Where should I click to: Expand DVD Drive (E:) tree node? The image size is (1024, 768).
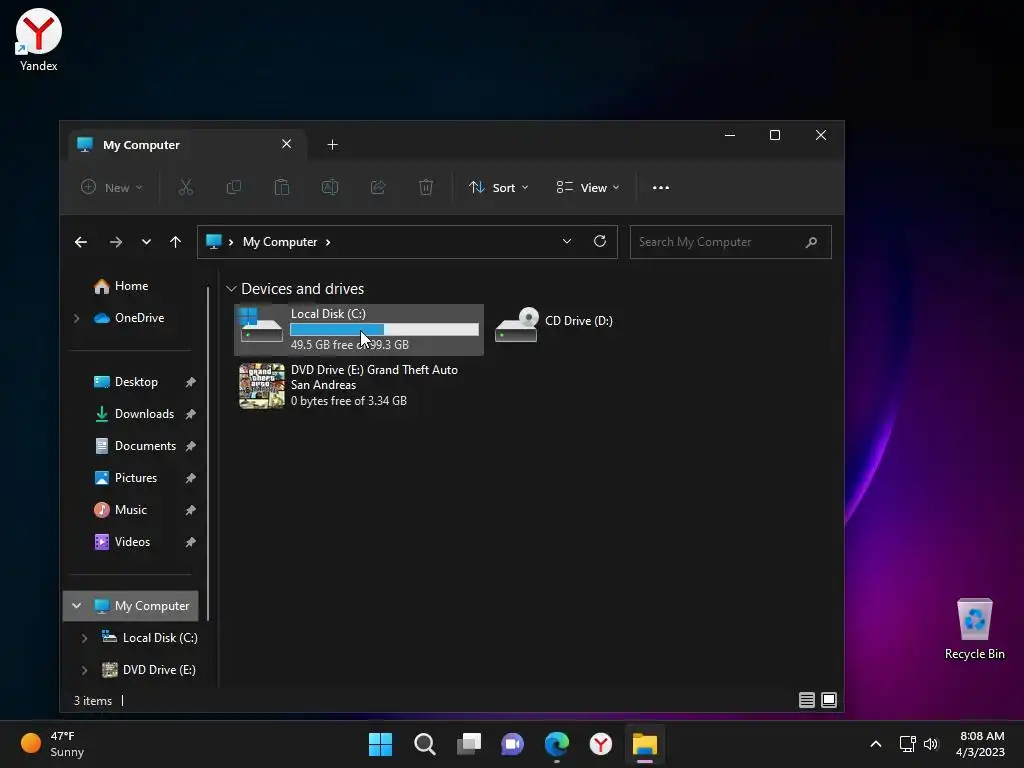(x=84, y=670)
